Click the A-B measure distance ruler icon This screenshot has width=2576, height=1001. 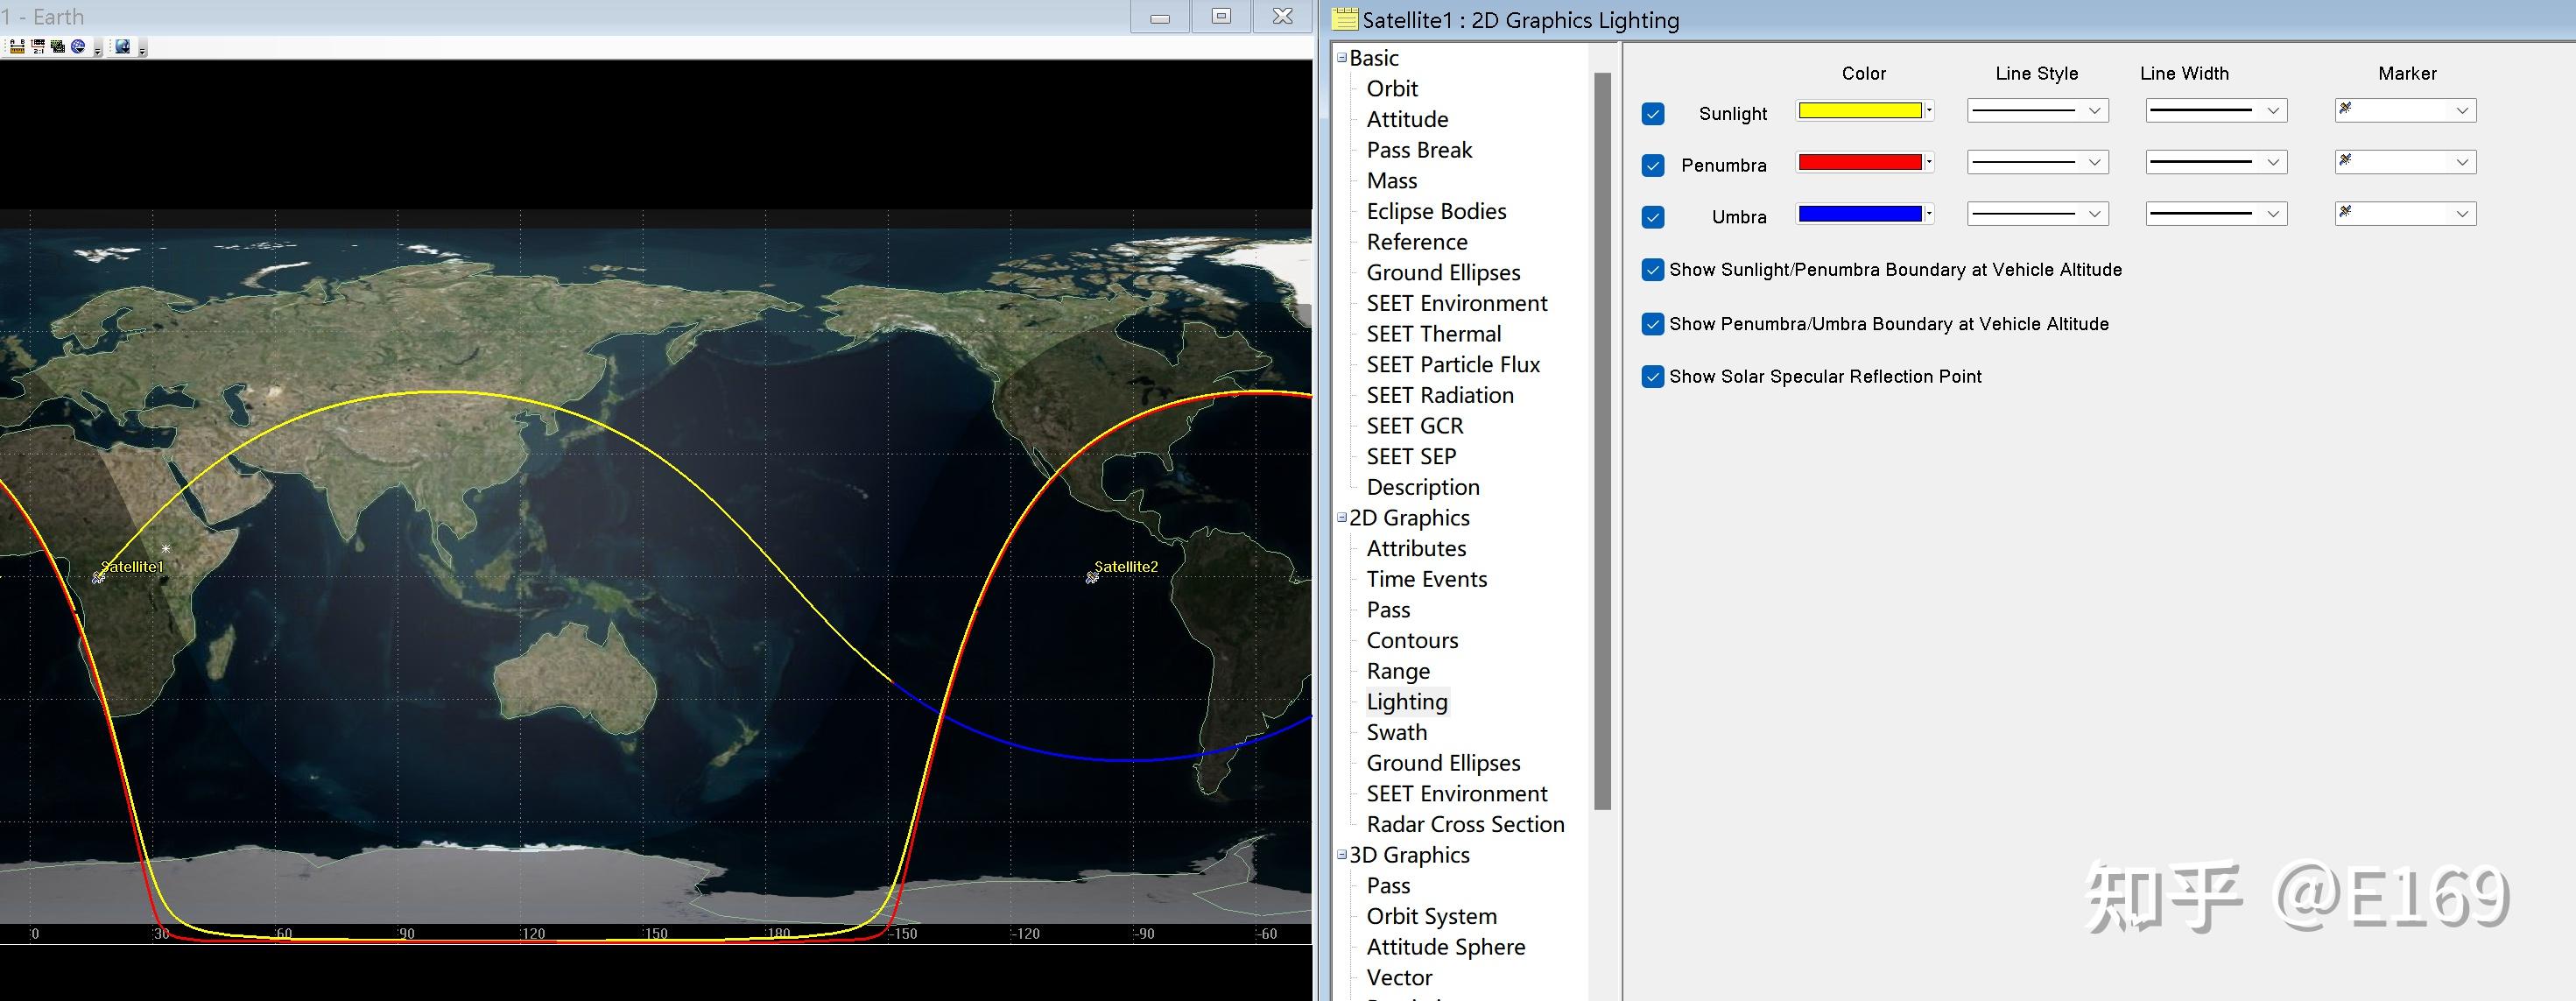click(x=17, y=47)
